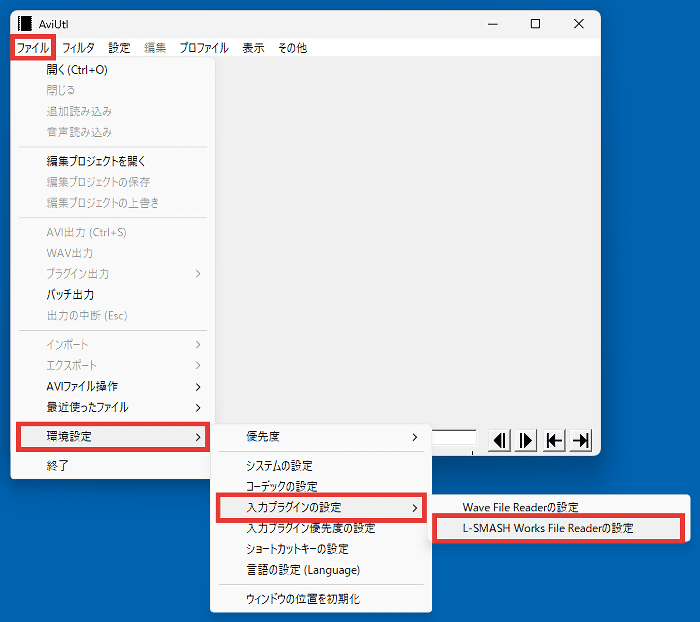Open the プロファイル menu

(203, 47)
